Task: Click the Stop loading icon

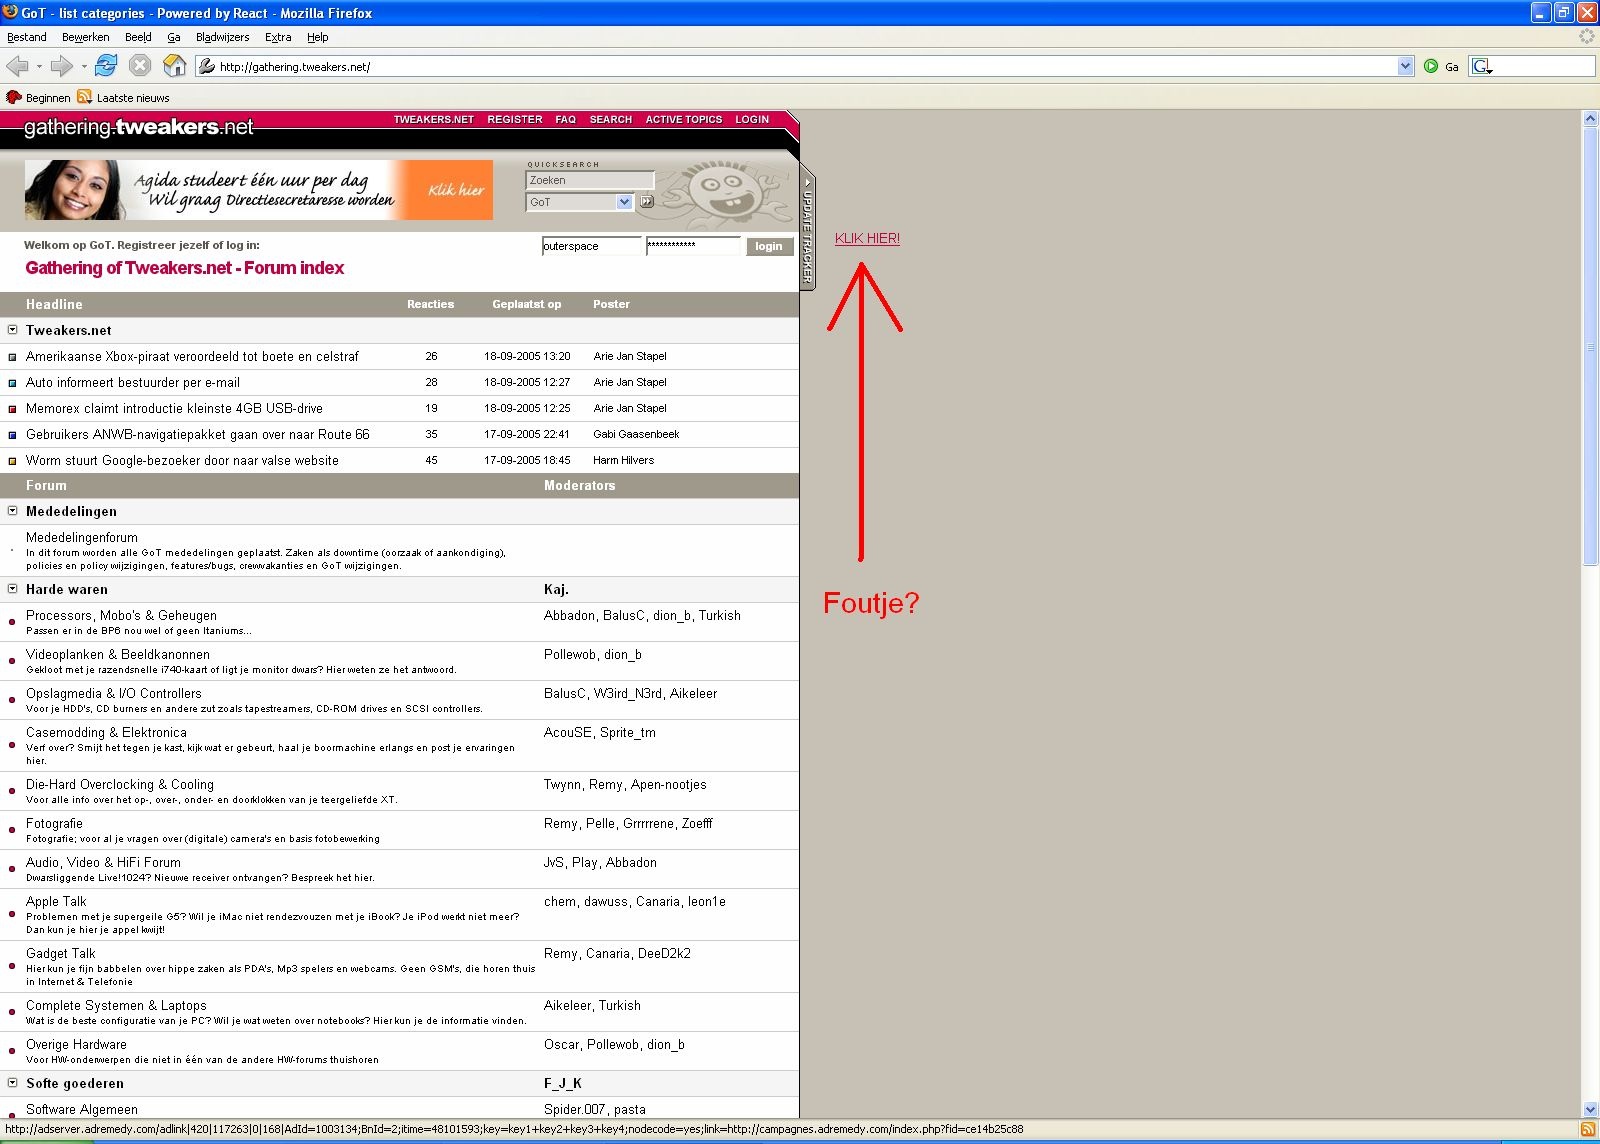Action: [x=140, y=66]
